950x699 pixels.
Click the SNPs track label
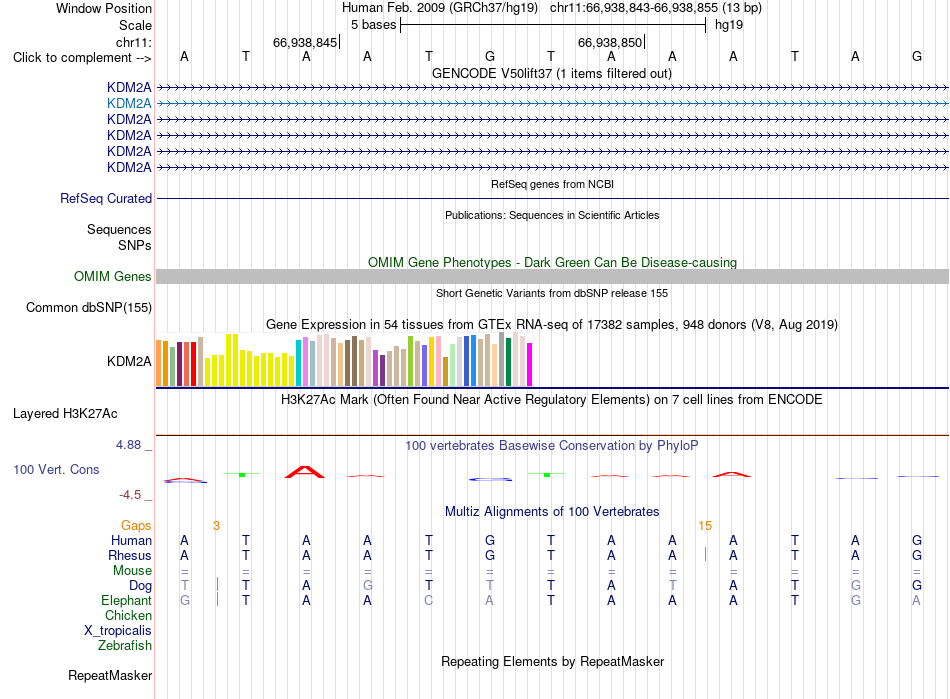click(135, 245)
